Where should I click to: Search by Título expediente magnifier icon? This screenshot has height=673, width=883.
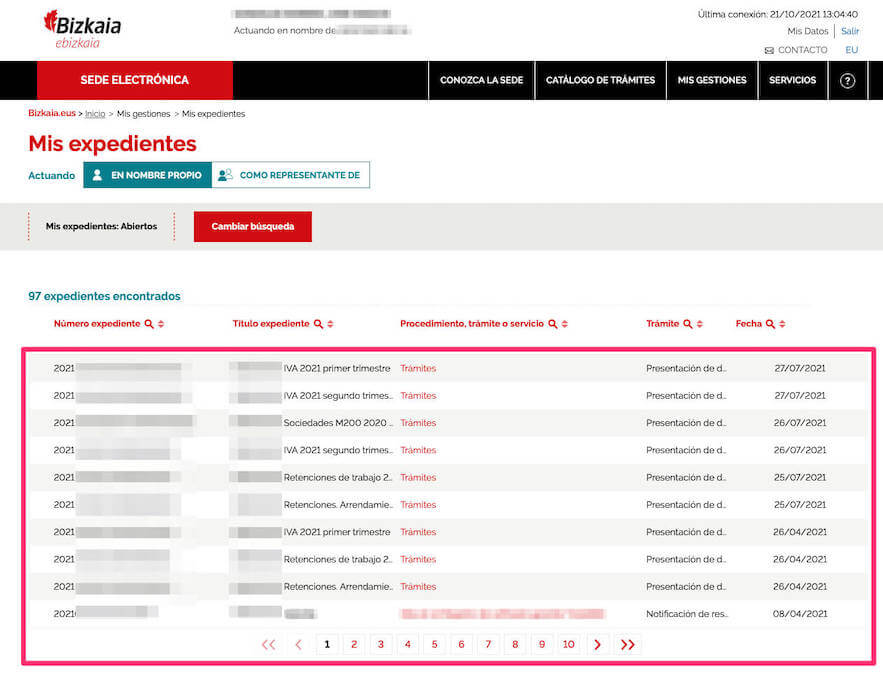(318, 324)
